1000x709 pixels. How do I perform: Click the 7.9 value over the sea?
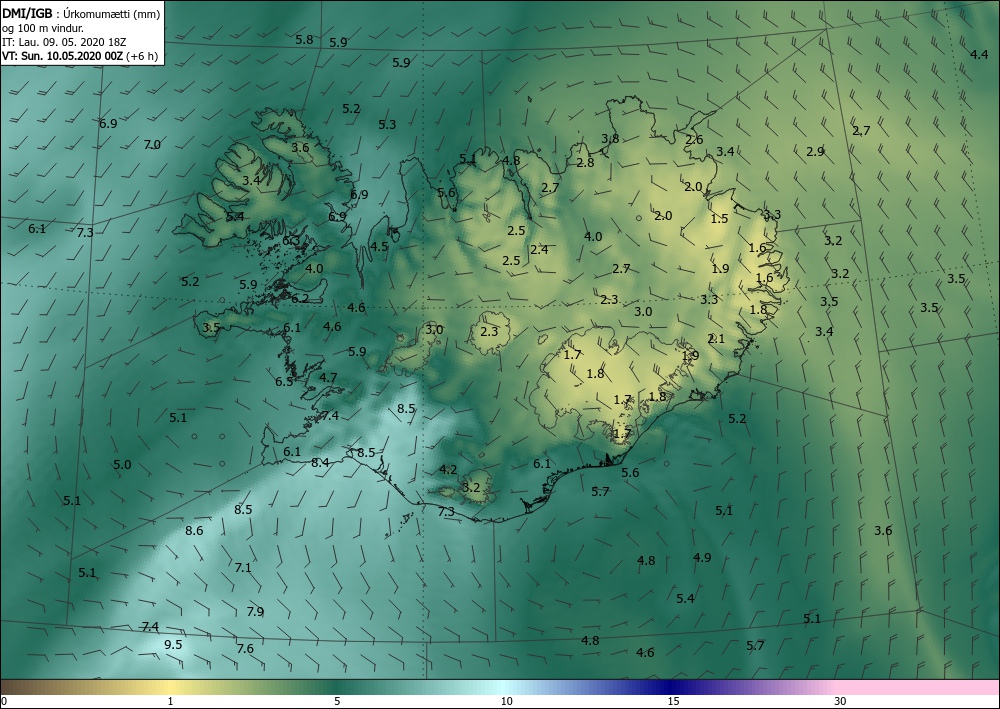point(255,611)
